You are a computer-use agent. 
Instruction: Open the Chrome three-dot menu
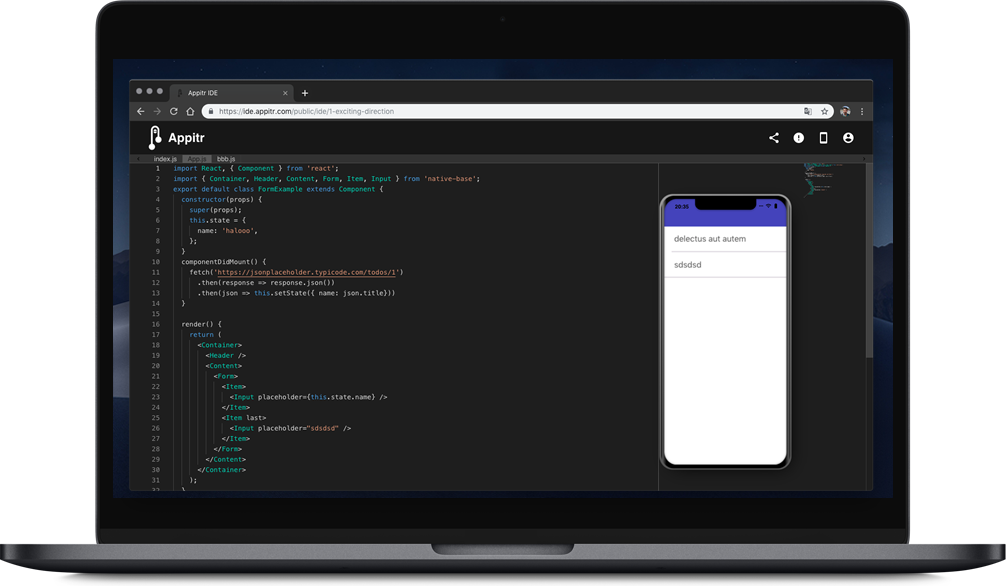(862, 111)
